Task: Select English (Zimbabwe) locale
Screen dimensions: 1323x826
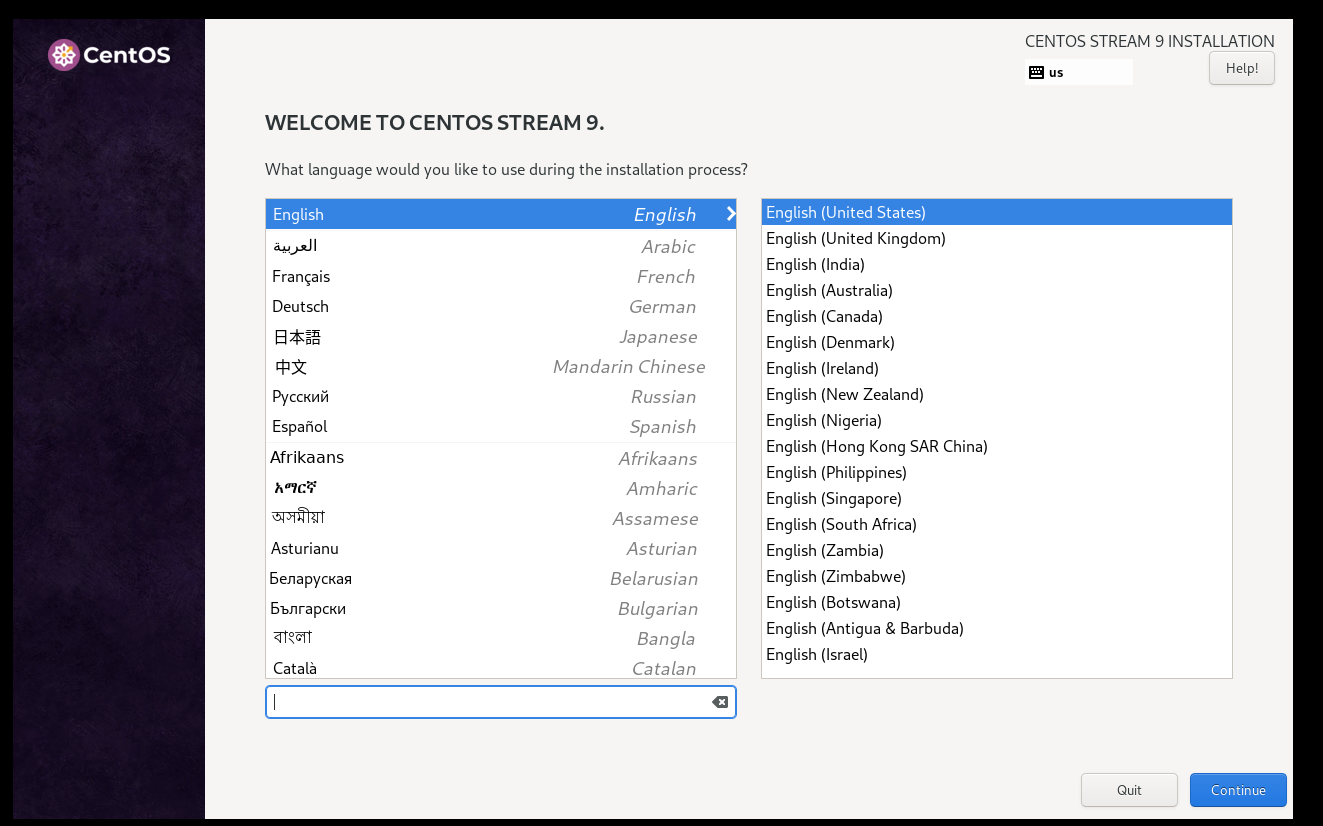Action: click(997, 576)
